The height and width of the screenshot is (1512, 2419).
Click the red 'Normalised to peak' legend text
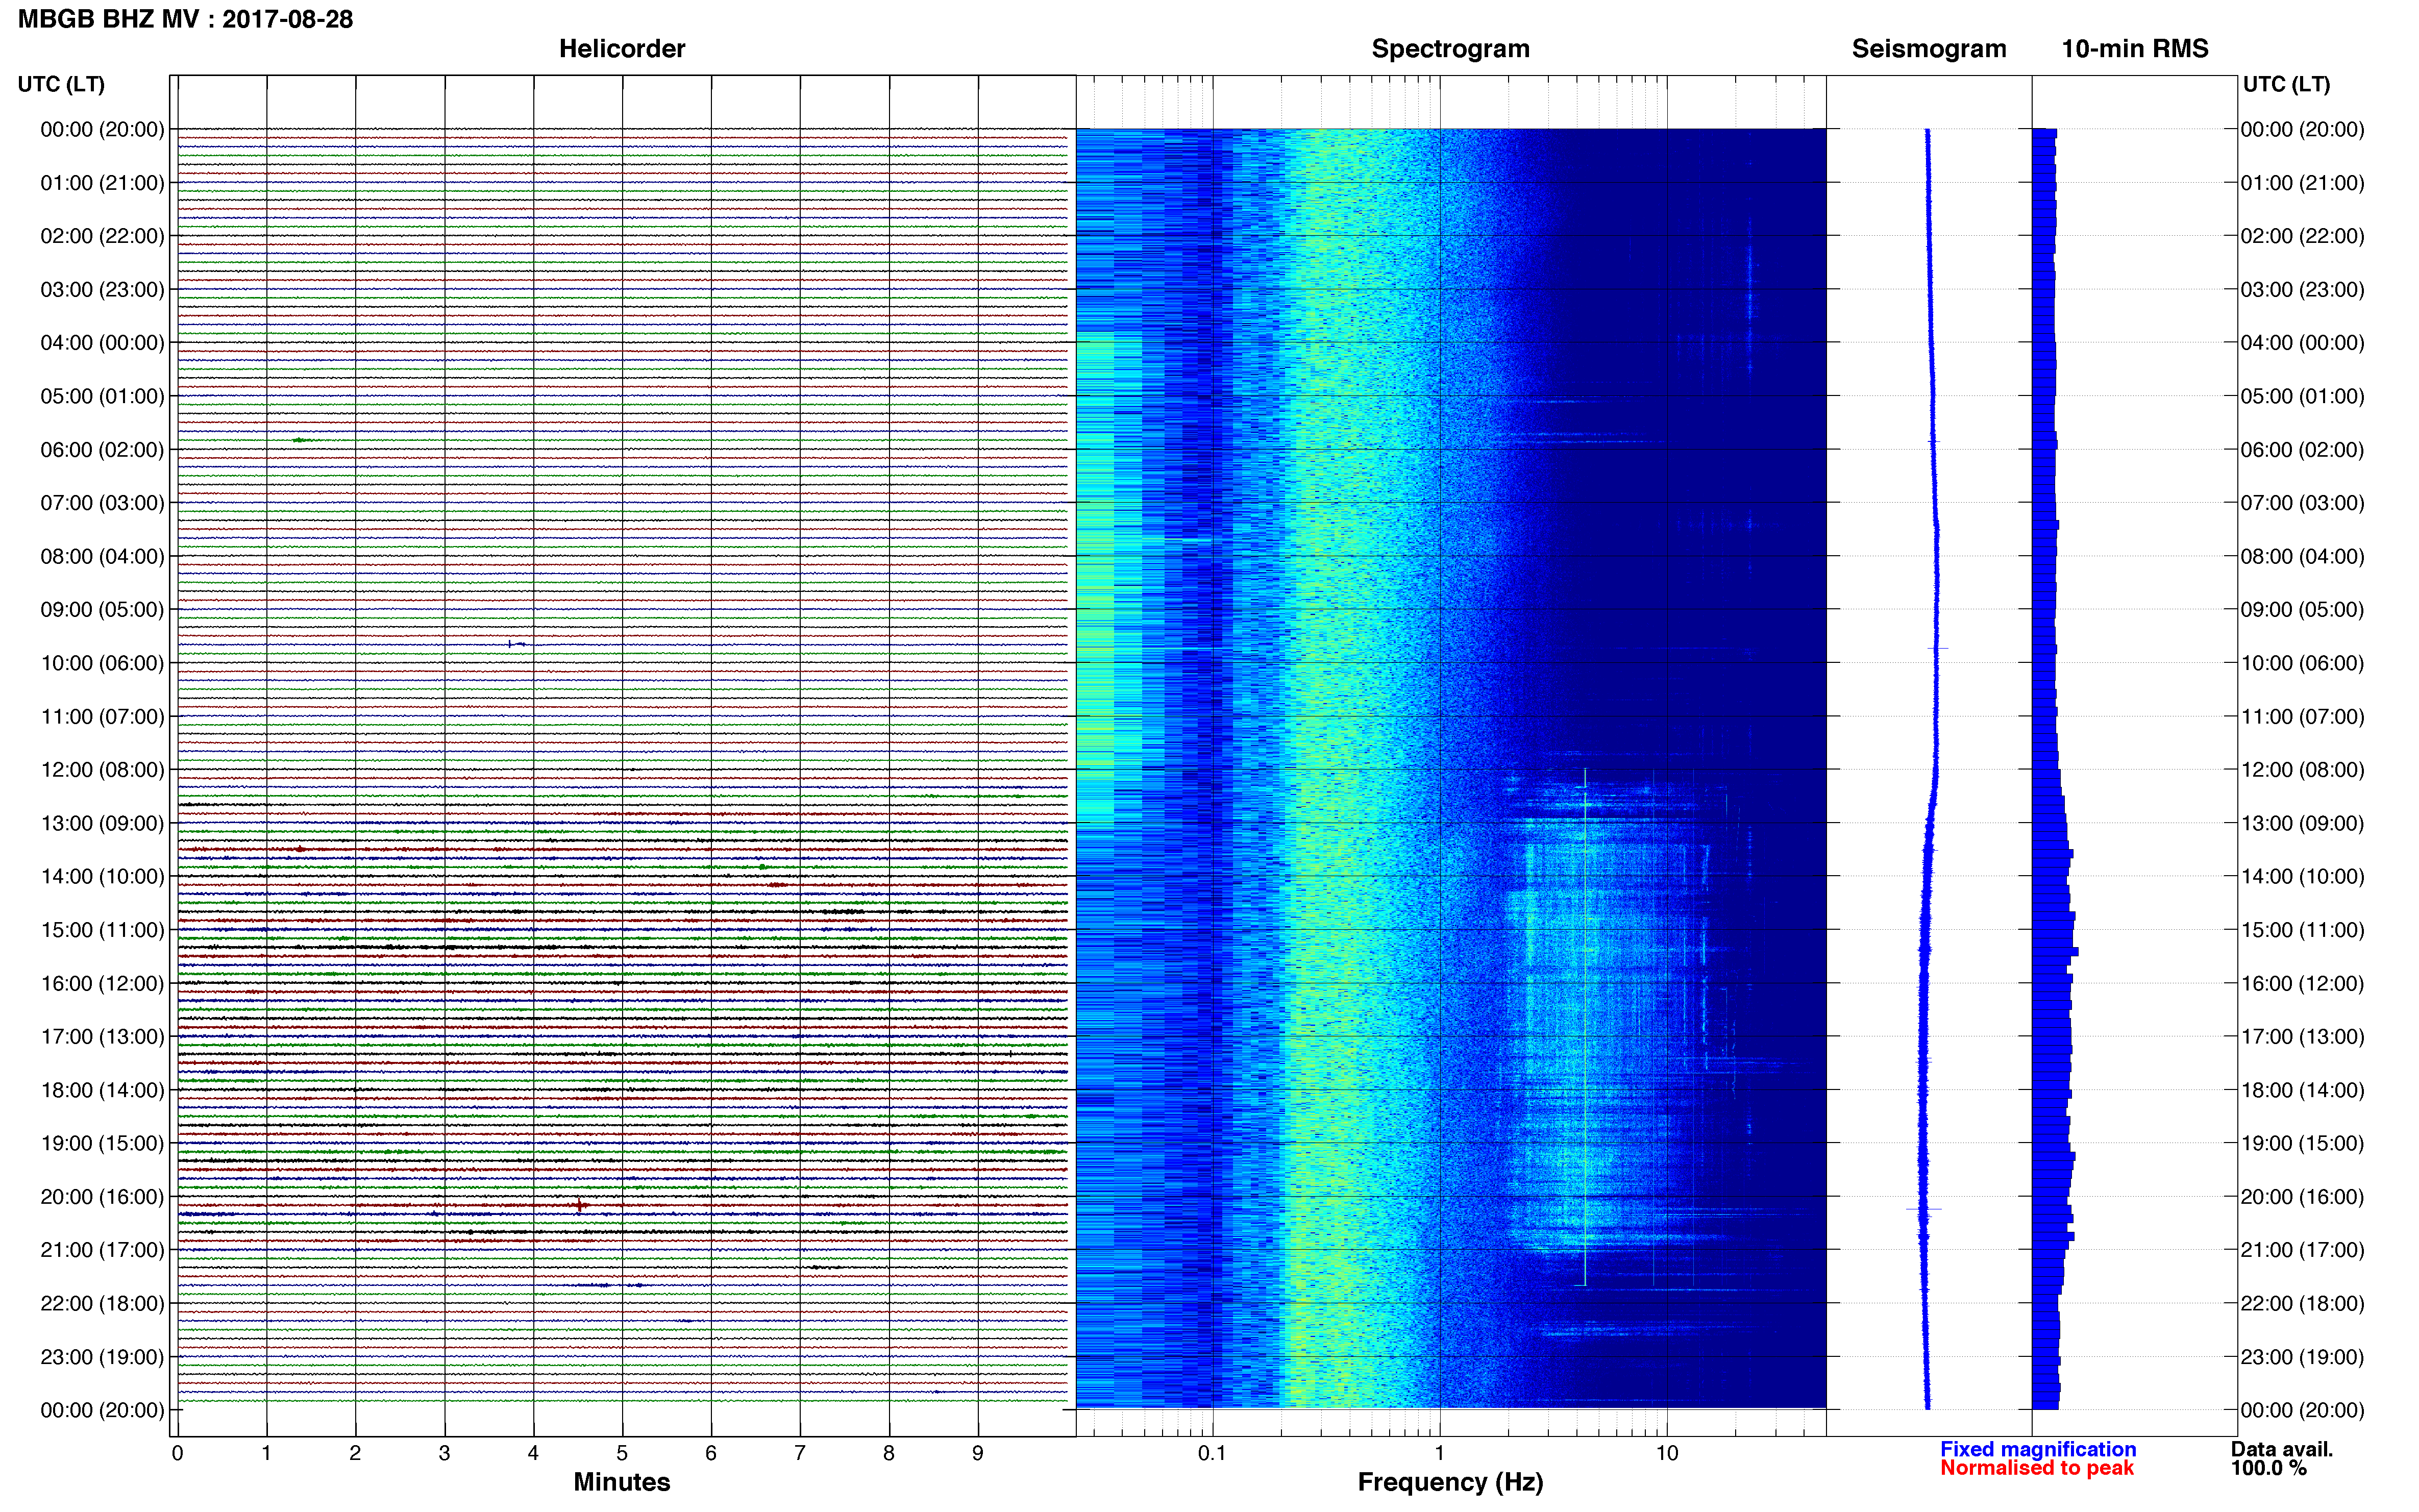coord(2037,1468)
